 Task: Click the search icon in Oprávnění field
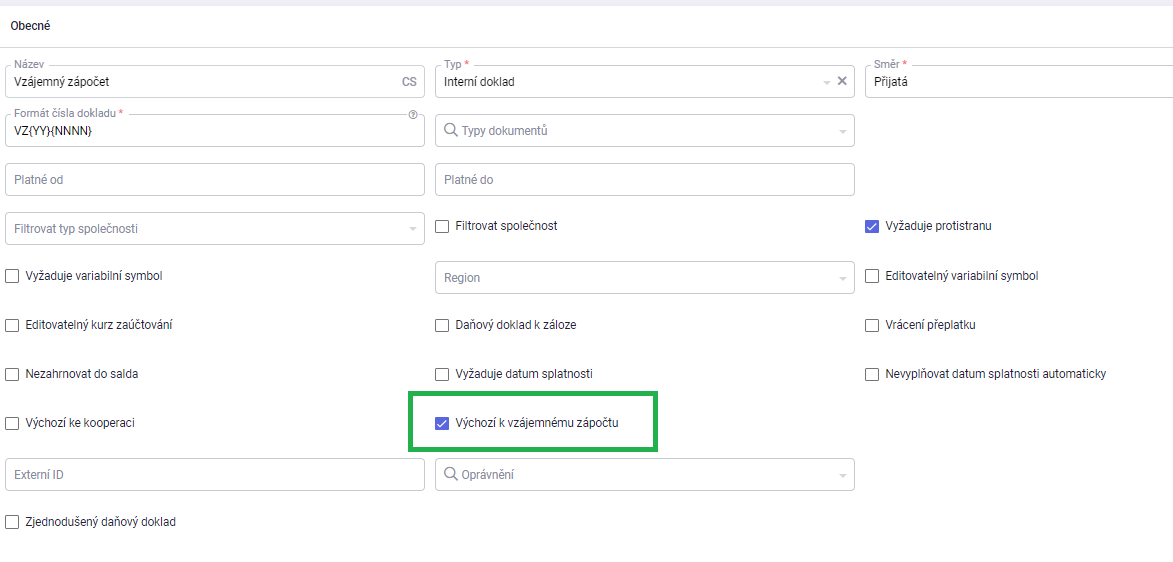pyautogui.click(x=450, y=475)
